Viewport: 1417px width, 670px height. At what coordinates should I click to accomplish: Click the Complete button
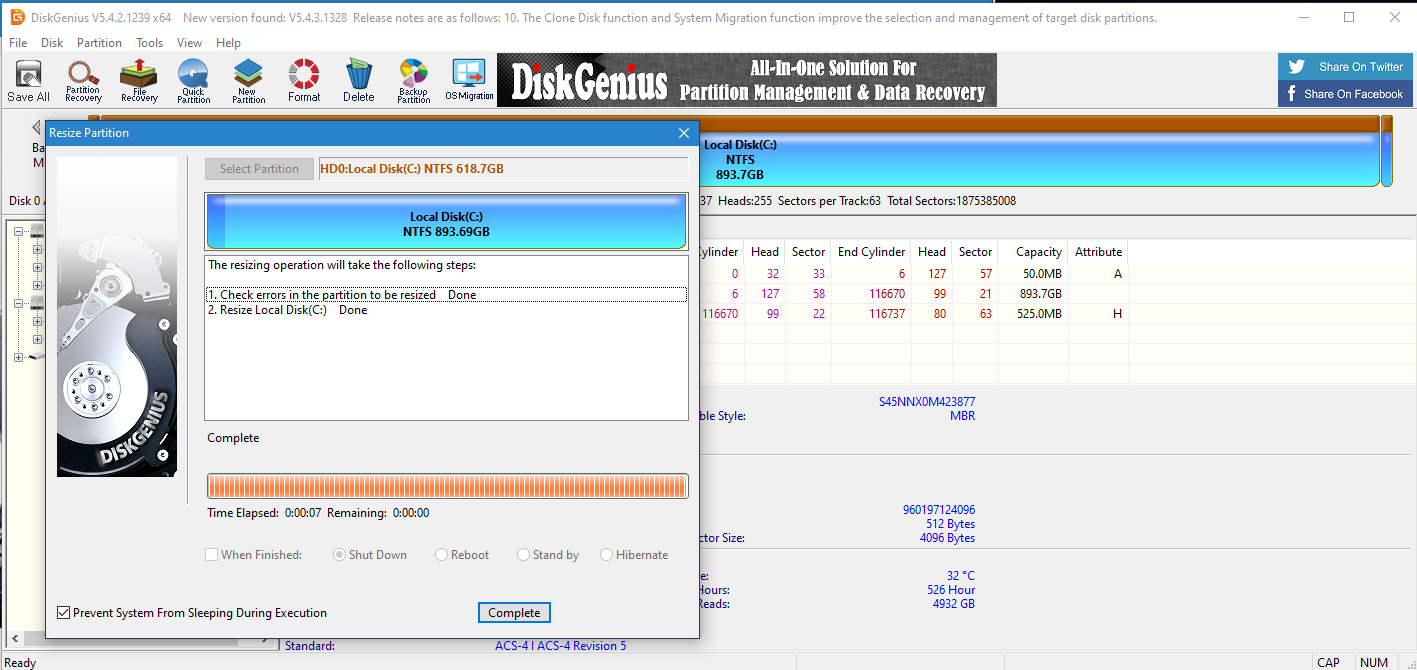pyautogui.click(x=514, y=613)
